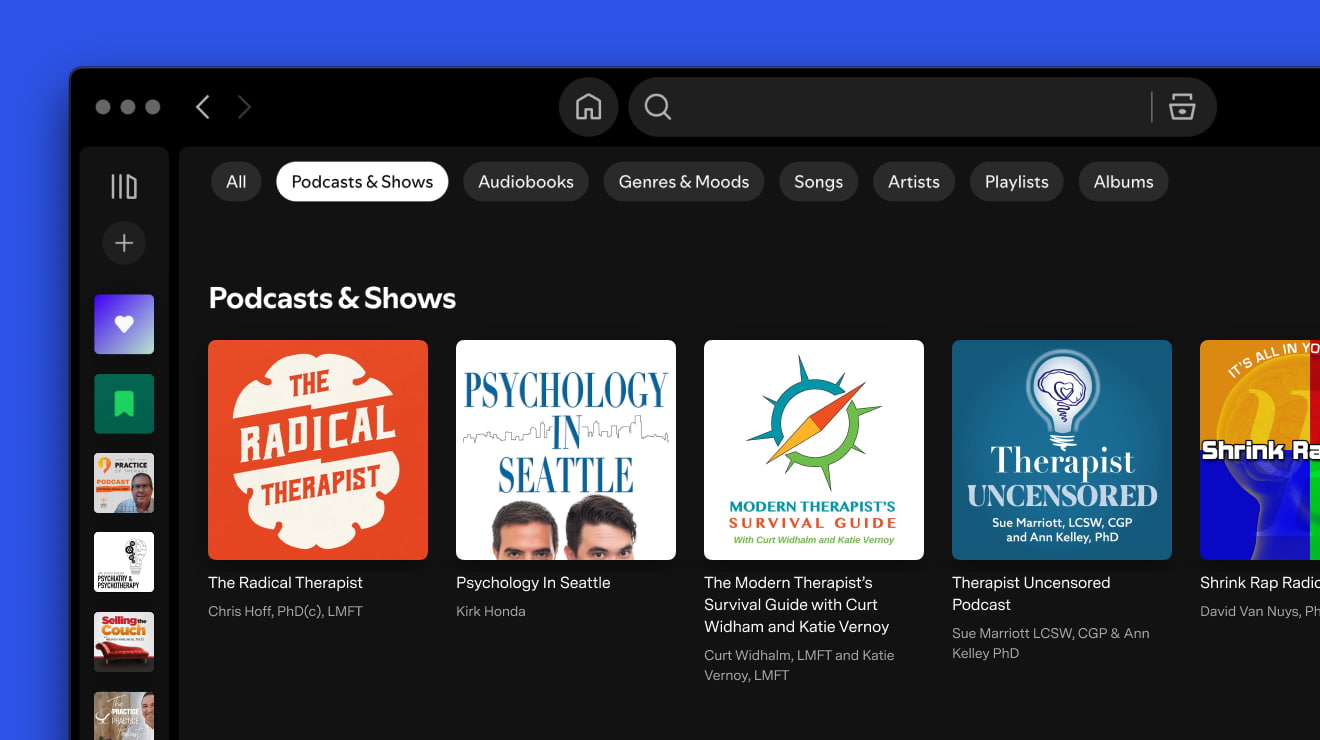Open the Browse icon in search bar
The image size is (1320, 740).
pos(1182,107)
